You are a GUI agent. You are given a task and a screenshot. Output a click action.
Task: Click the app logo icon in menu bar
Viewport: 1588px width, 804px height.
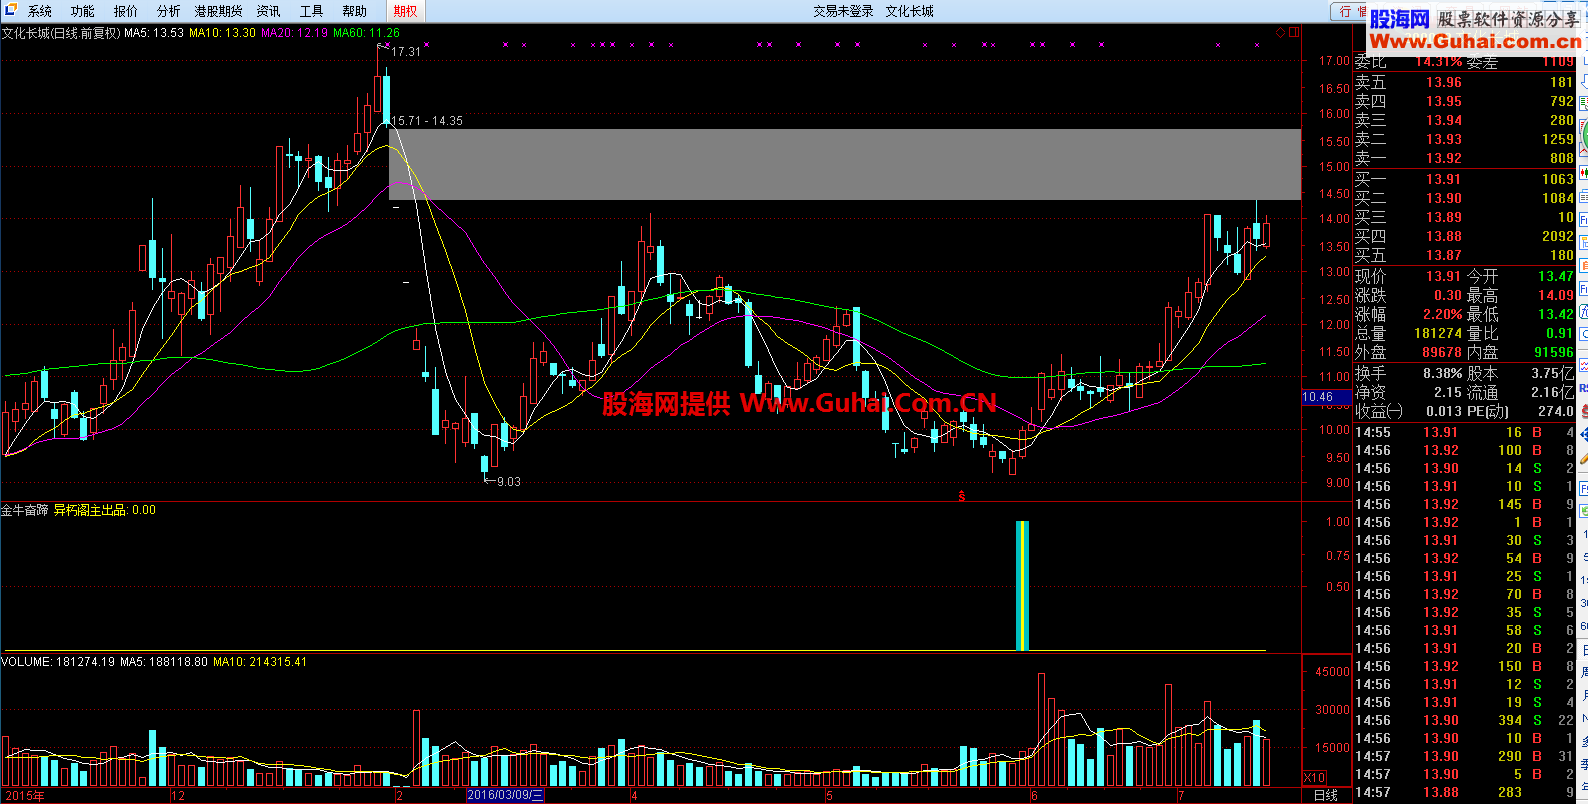click(12, 11)
